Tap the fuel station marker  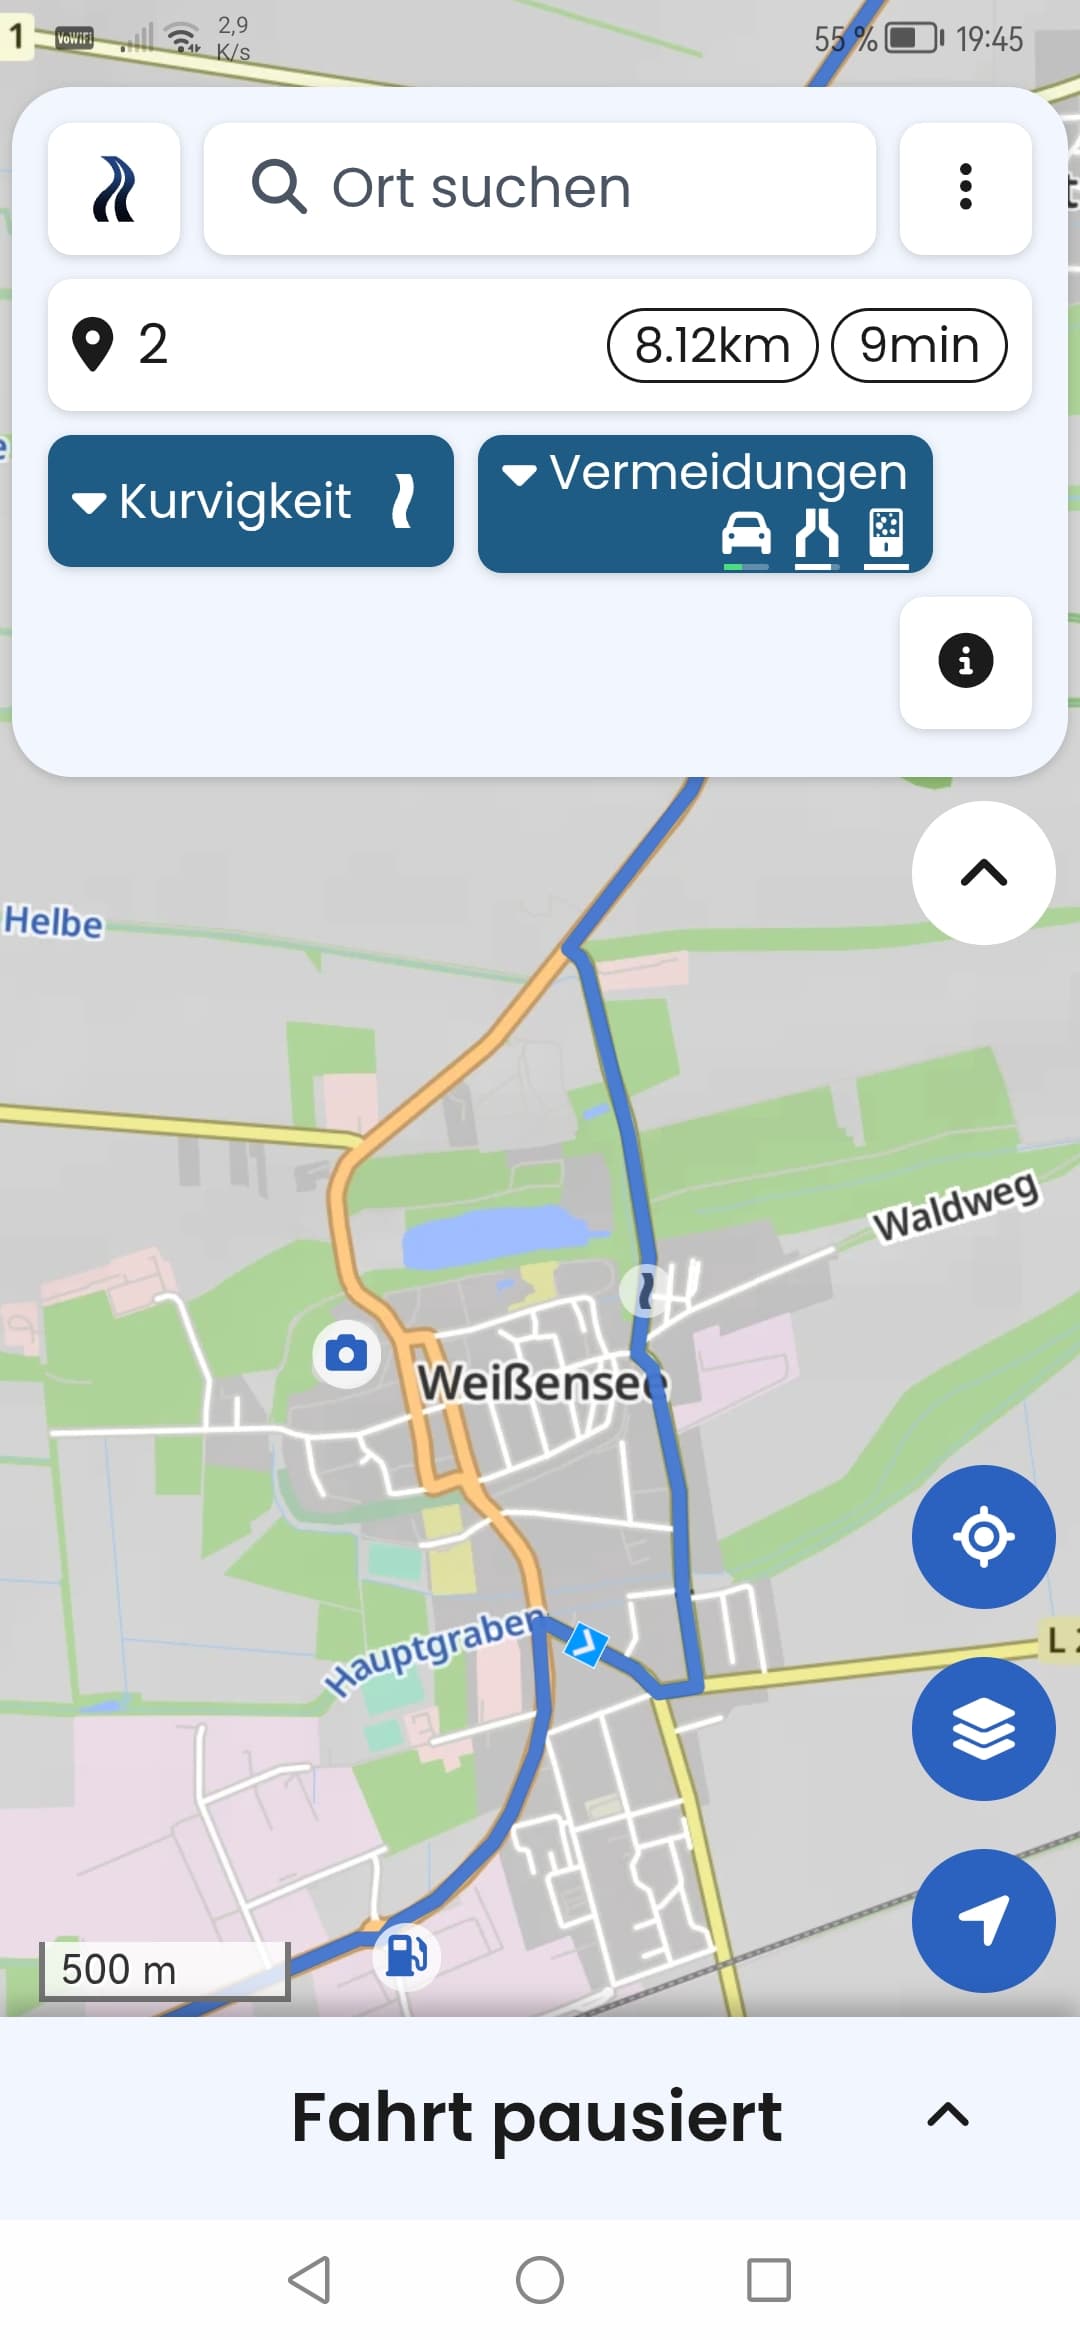click(406, 1955)
